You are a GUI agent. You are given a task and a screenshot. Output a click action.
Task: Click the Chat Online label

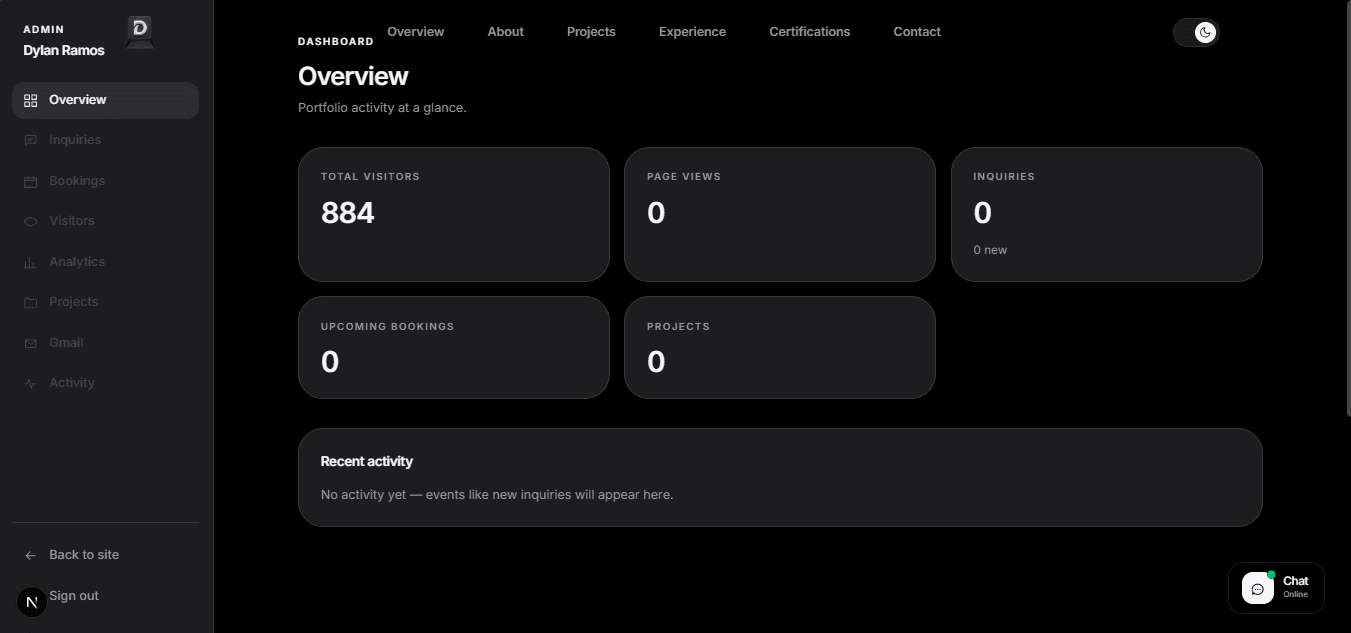1296,587
